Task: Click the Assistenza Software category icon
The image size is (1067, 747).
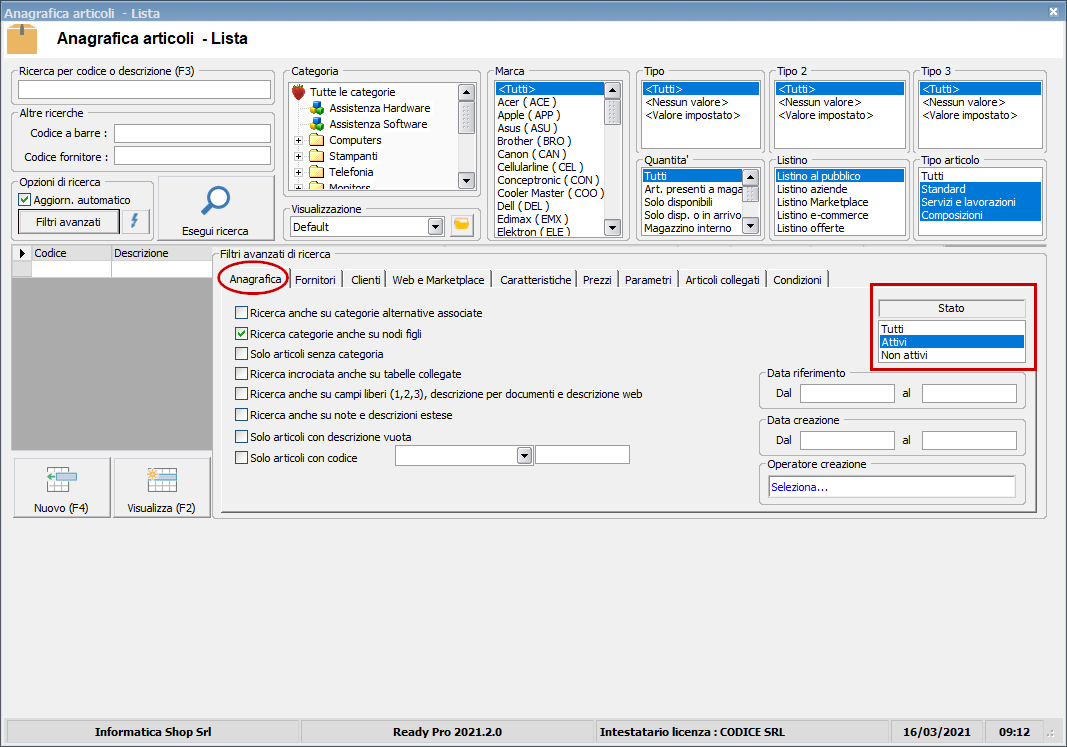Action: pyautogui.click(x=316, y=124)
